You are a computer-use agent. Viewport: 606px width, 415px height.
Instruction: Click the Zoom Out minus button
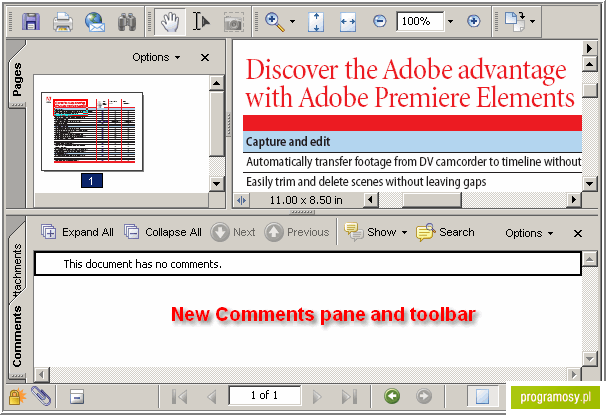(380, 21)
